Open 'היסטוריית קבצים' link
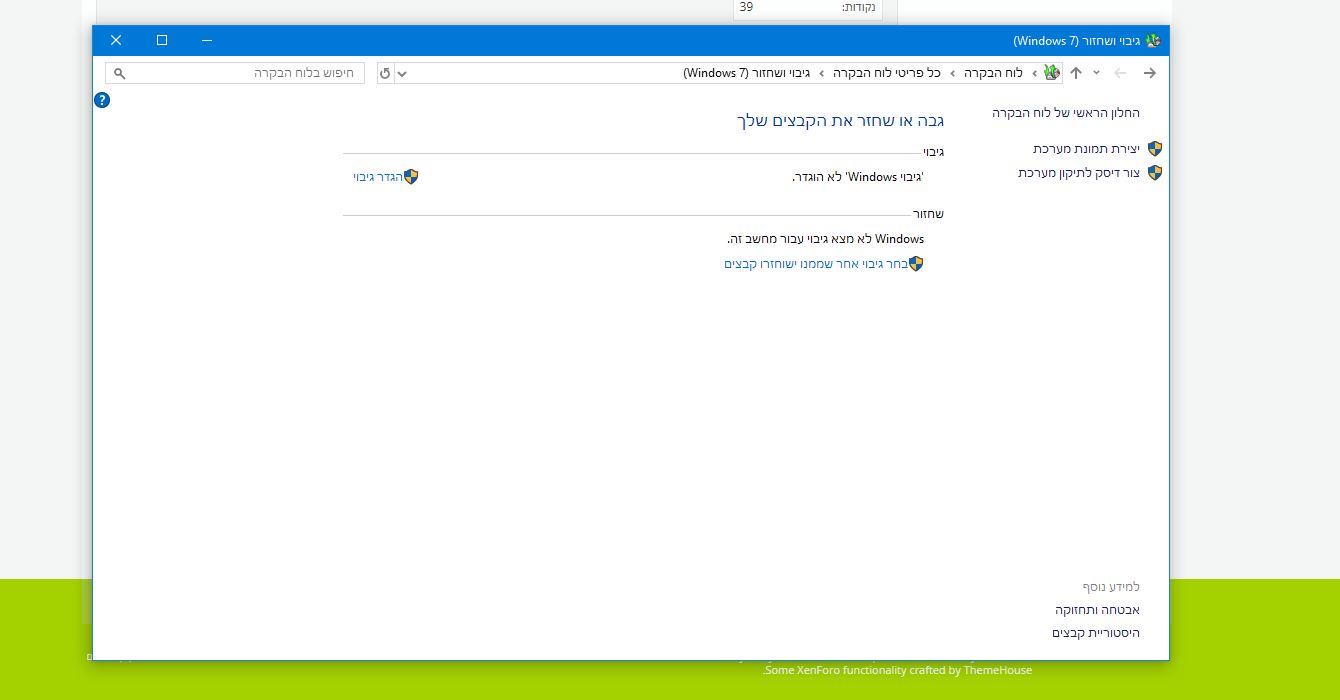This screenshot has height=700, width=1340. coord(1096,633)
